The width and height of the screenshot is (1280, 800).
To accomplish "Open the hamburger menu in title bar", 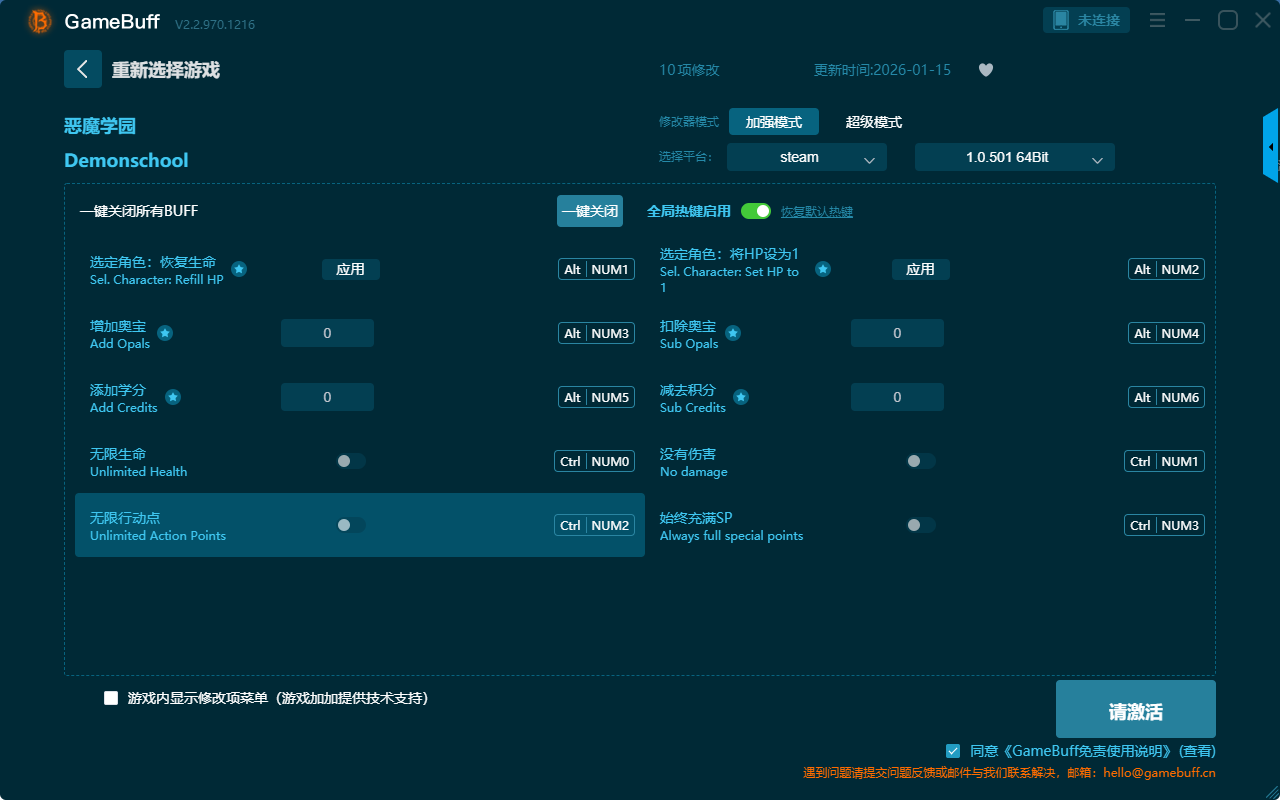I will [x=1157, y=20].
